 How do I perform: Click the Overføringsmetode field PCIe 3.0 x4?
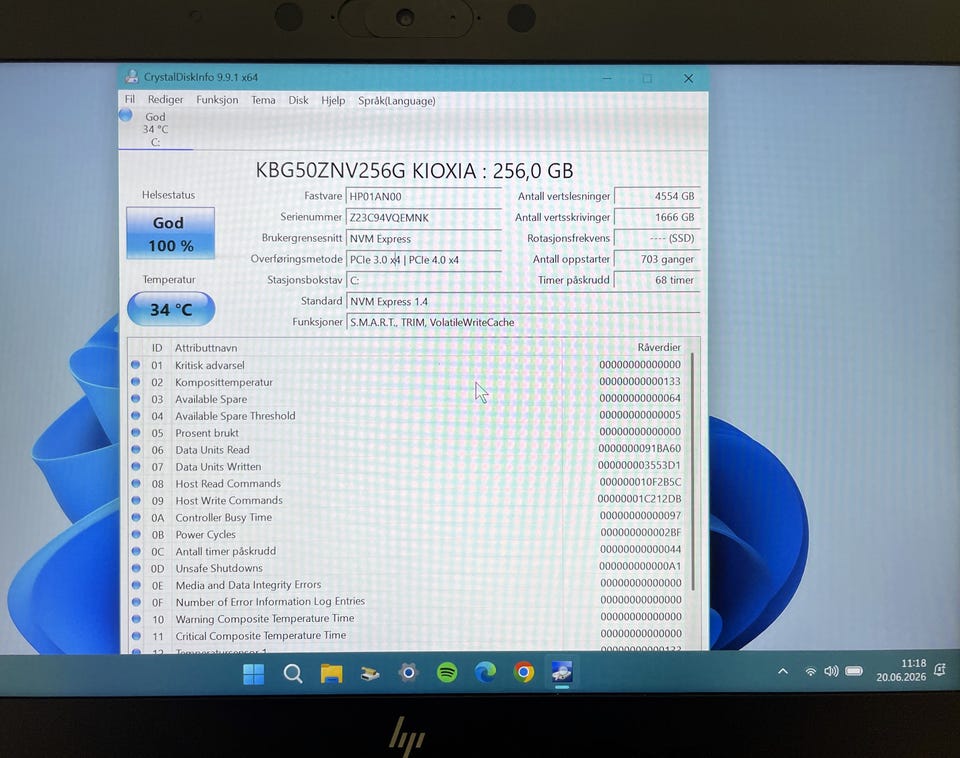click(424, 260)
